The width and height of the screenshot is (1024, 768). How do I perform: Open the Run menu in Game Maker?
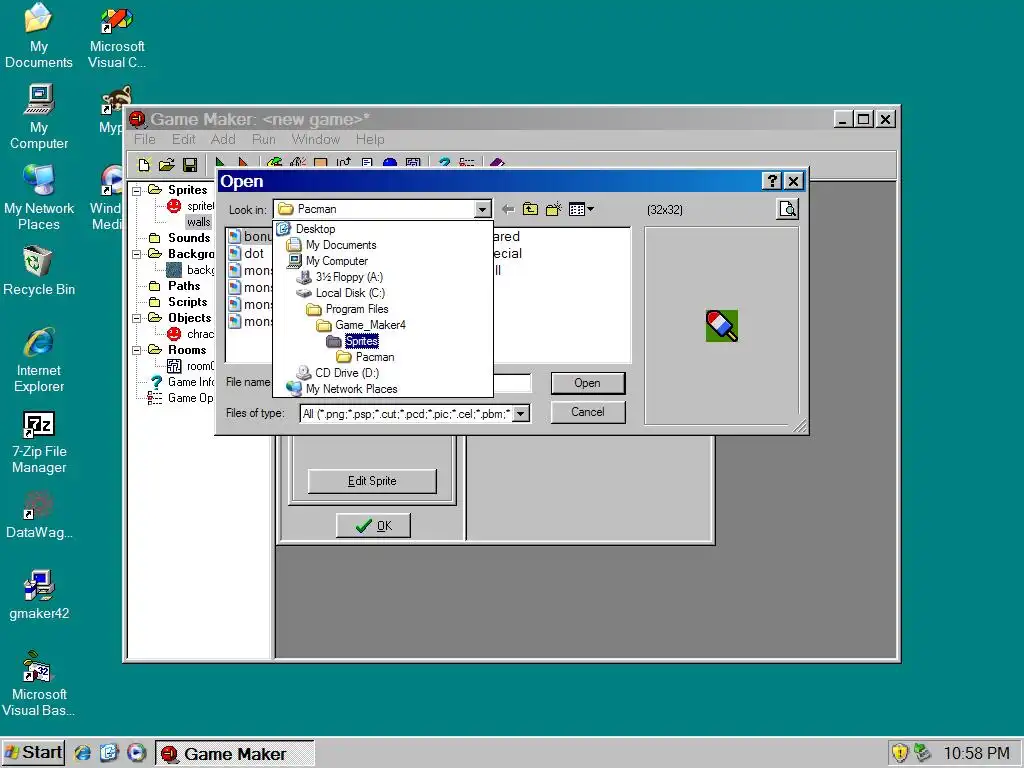(x=264, y=140)
